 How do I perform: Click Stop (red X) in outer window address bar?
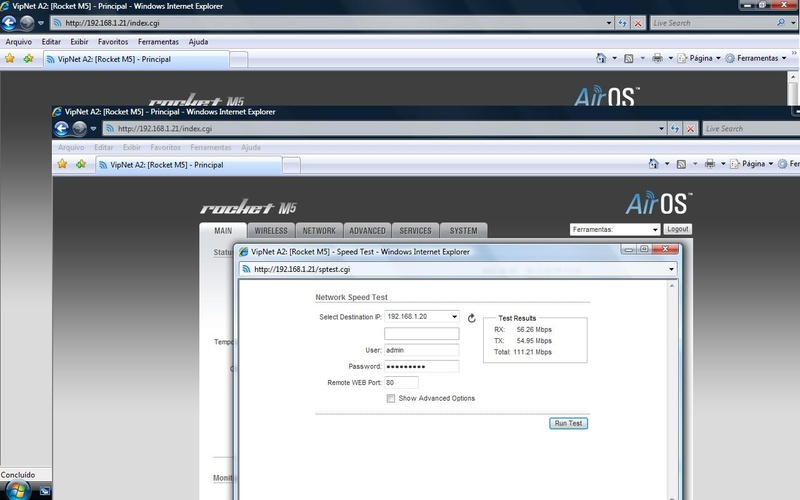[638, 23]
